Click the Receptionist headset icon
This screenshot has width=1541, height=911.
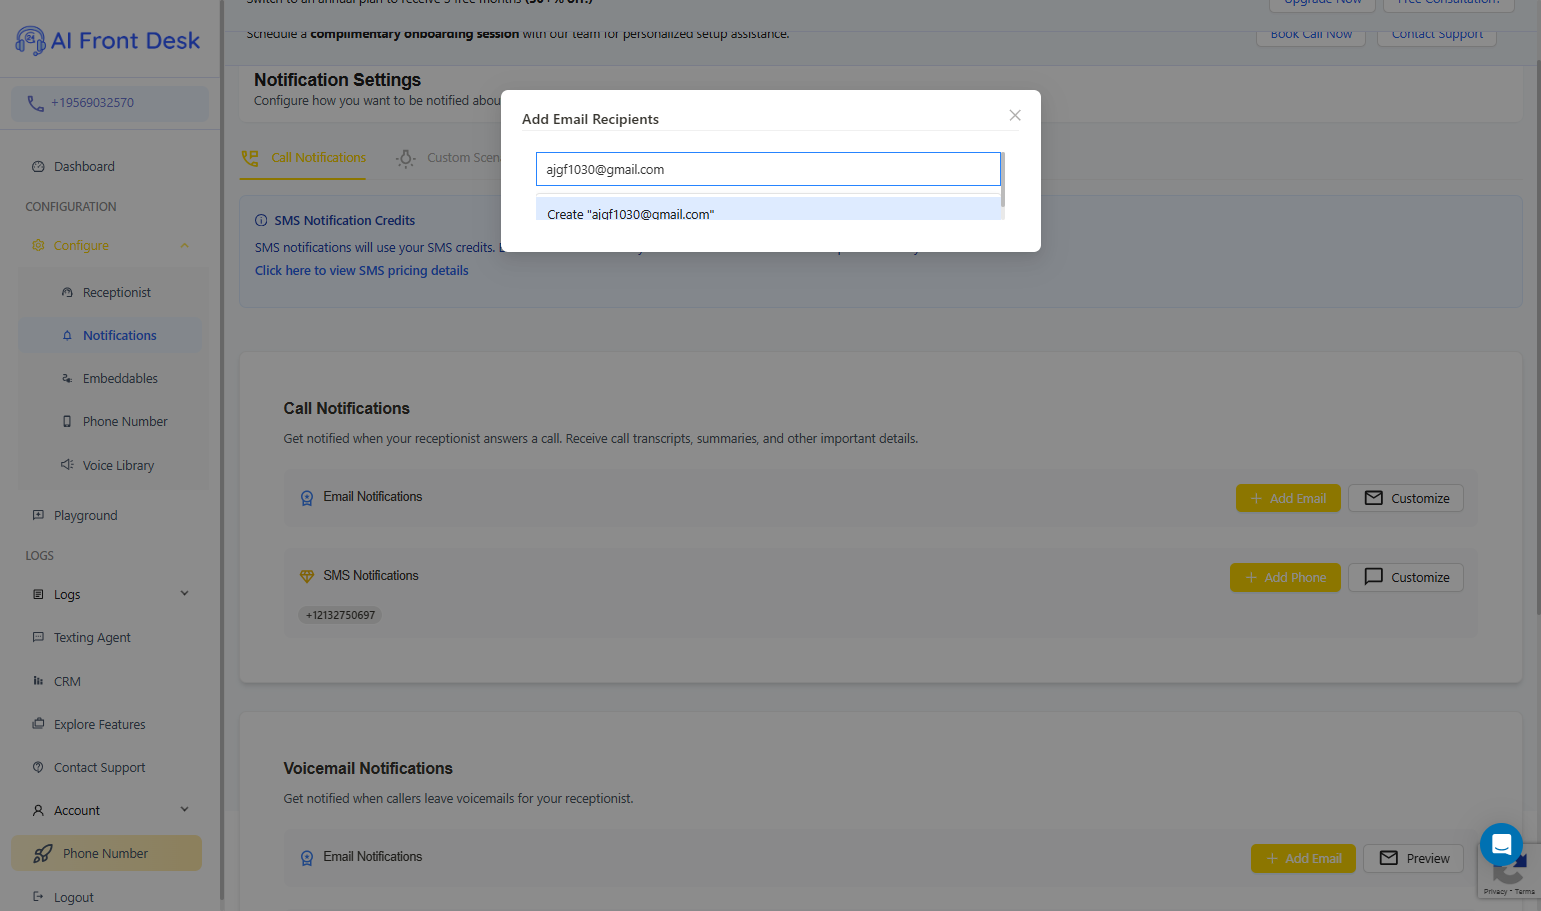coord(67,293)
